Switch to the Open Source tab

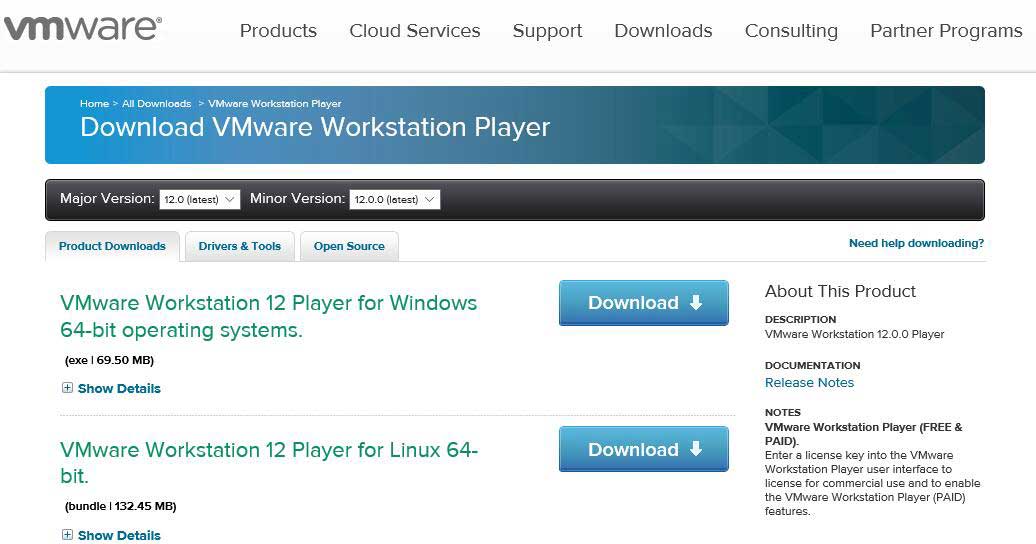(349, 246)
